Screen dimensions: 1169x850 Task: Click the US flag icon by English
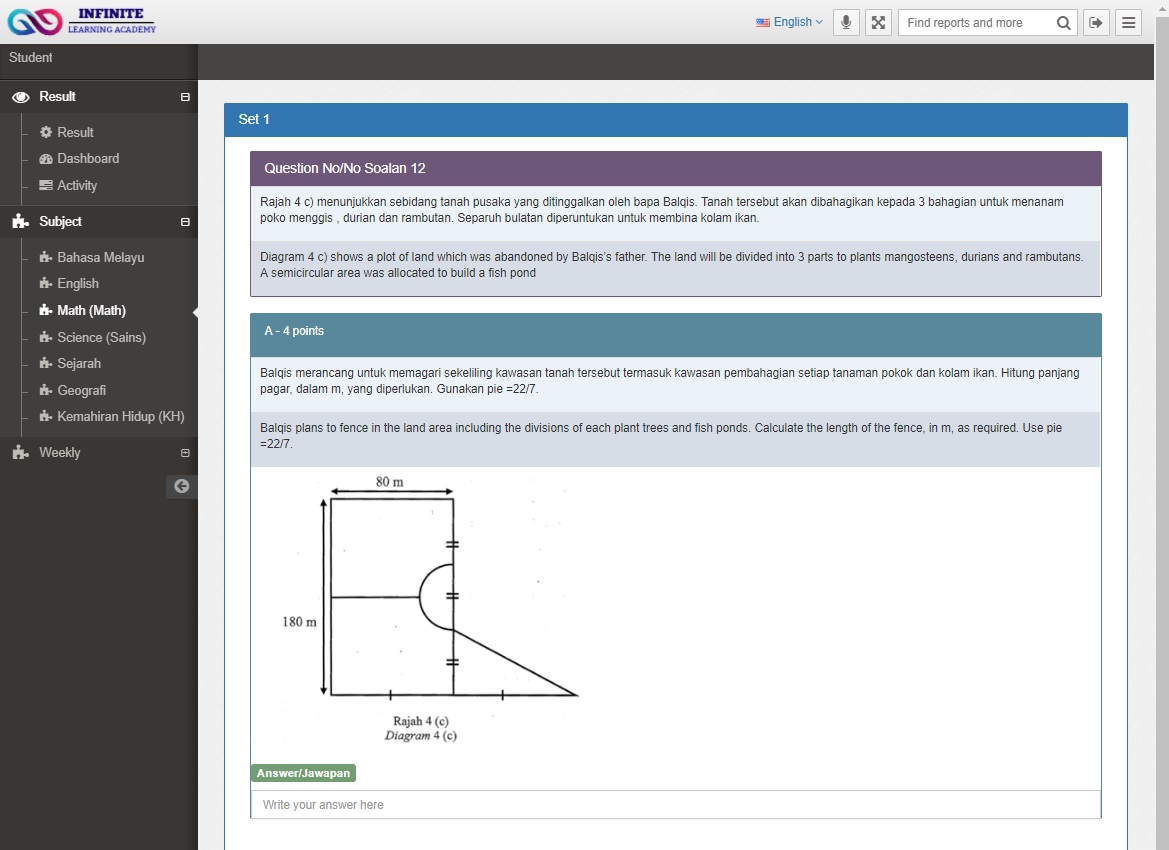coord(763,22)
